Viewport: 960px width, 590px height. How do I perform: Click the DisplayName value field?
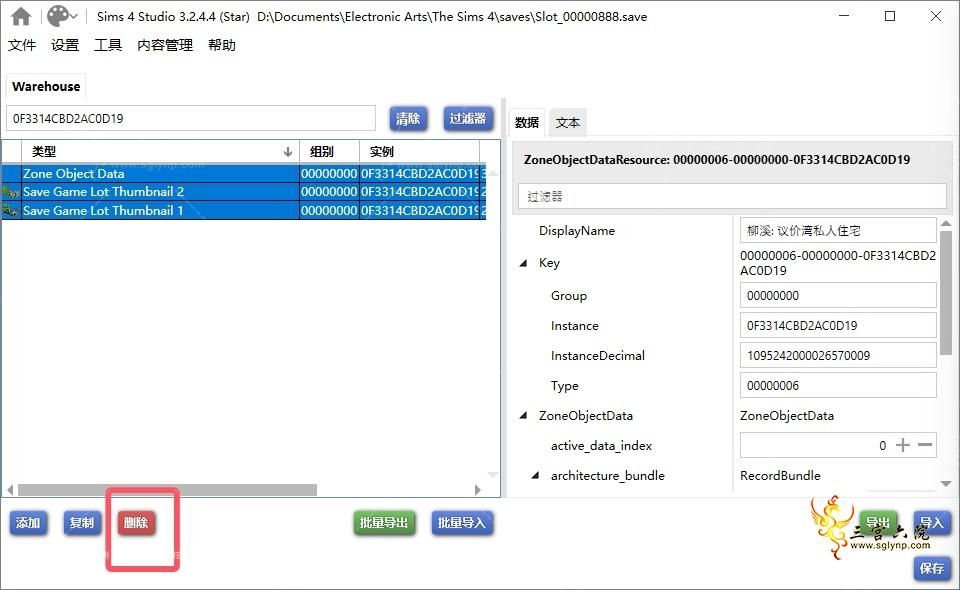838,231
